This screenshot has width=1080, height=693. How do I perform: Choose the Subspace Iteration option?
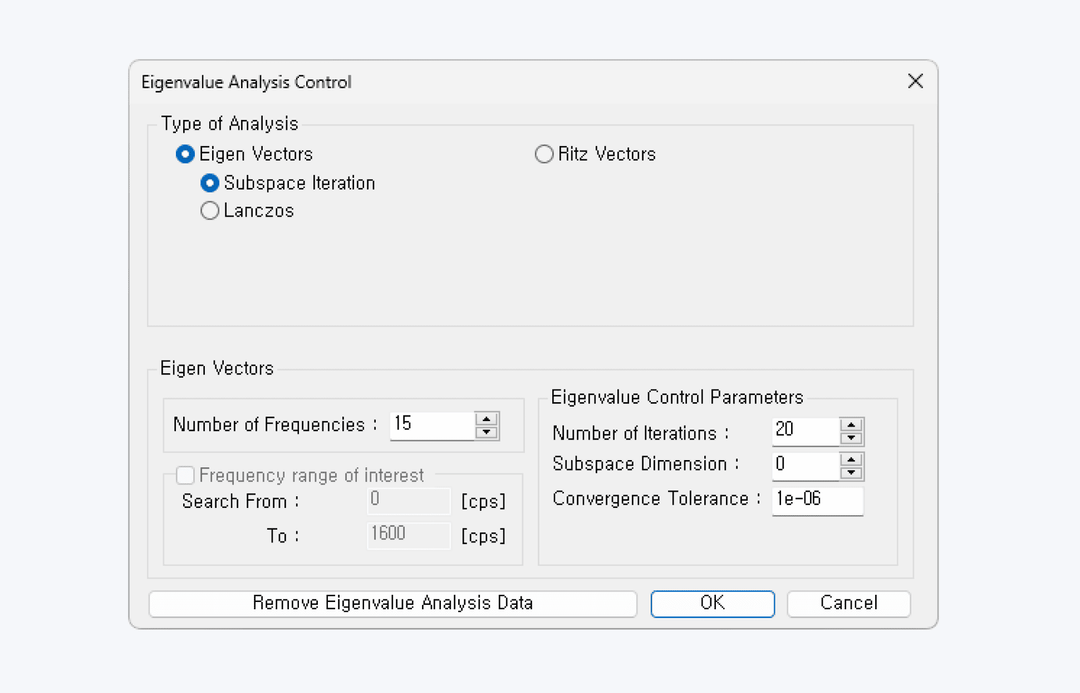pyautogui.click(x=209, y=183)
